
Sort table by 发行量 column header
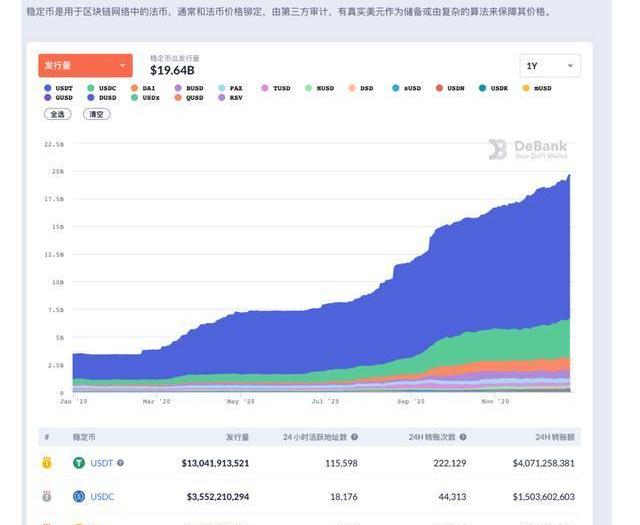[x=237, y=437]
